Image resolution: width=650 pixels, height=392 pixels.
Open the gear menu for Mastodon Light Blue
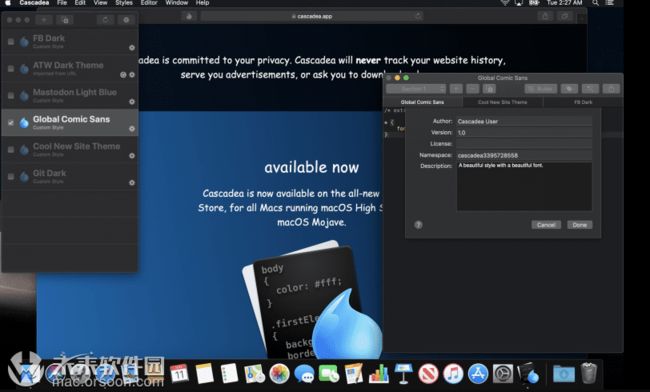(x=132, y=102)
